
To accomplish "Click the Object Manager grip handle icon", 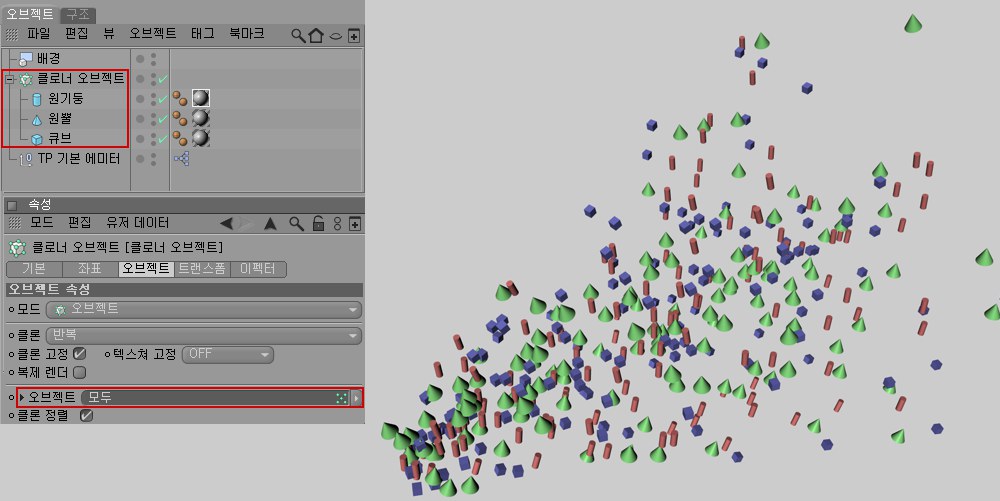I will (11, 34).
